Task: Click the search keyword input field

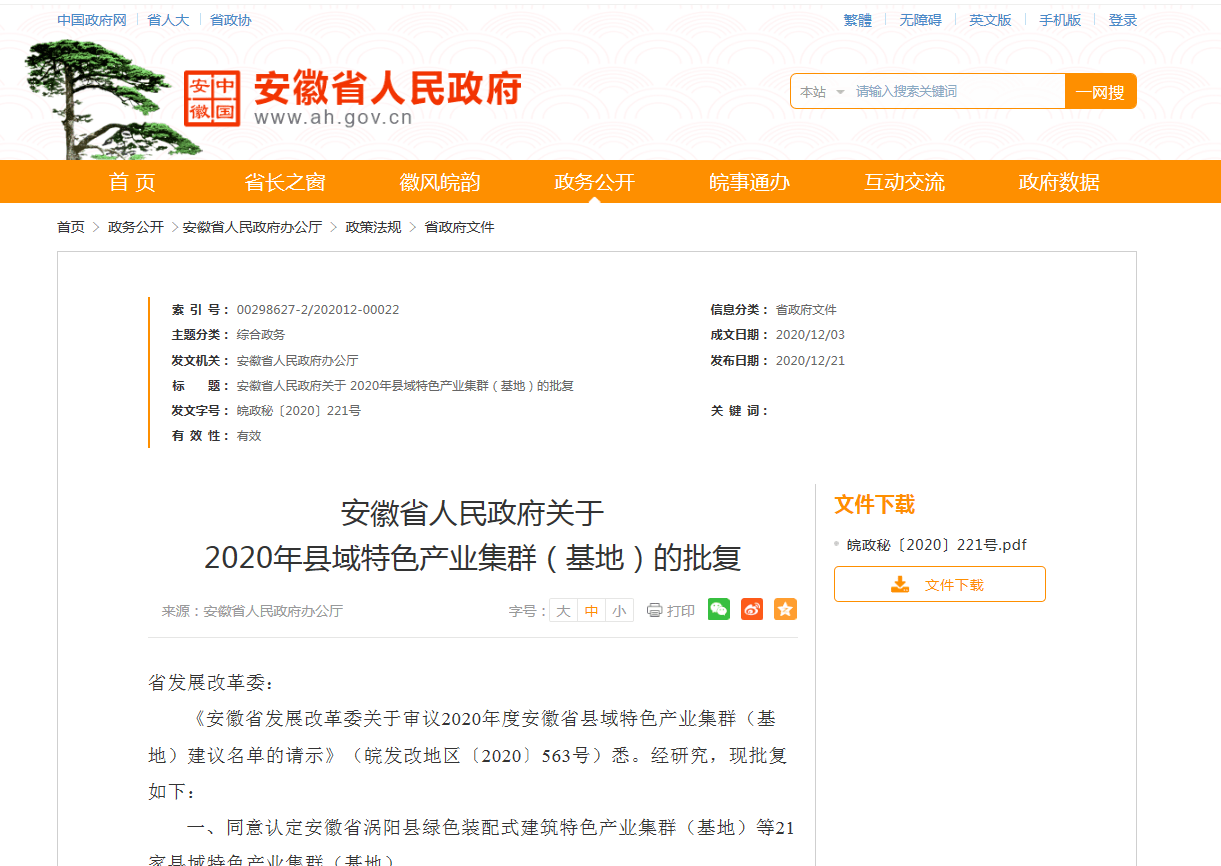Action: [x=950, y=90]
